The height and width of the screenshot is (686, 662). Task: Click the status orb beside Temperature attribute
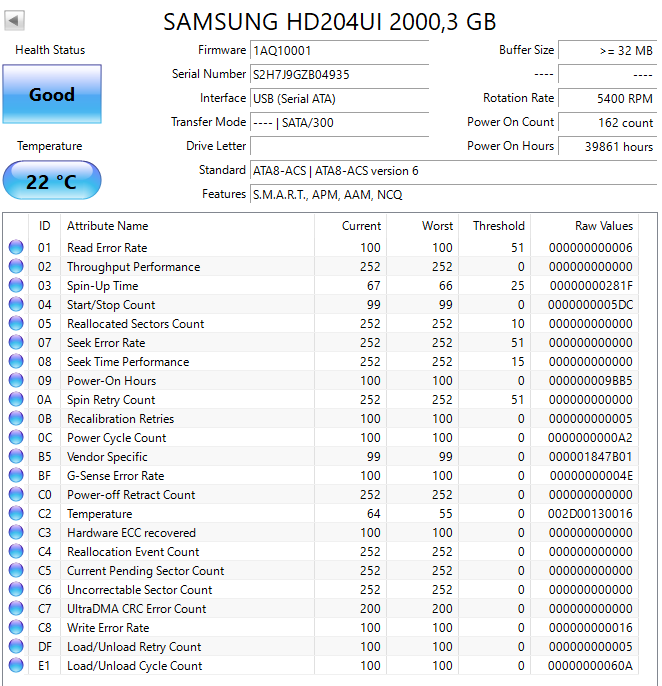click(16, 514)
